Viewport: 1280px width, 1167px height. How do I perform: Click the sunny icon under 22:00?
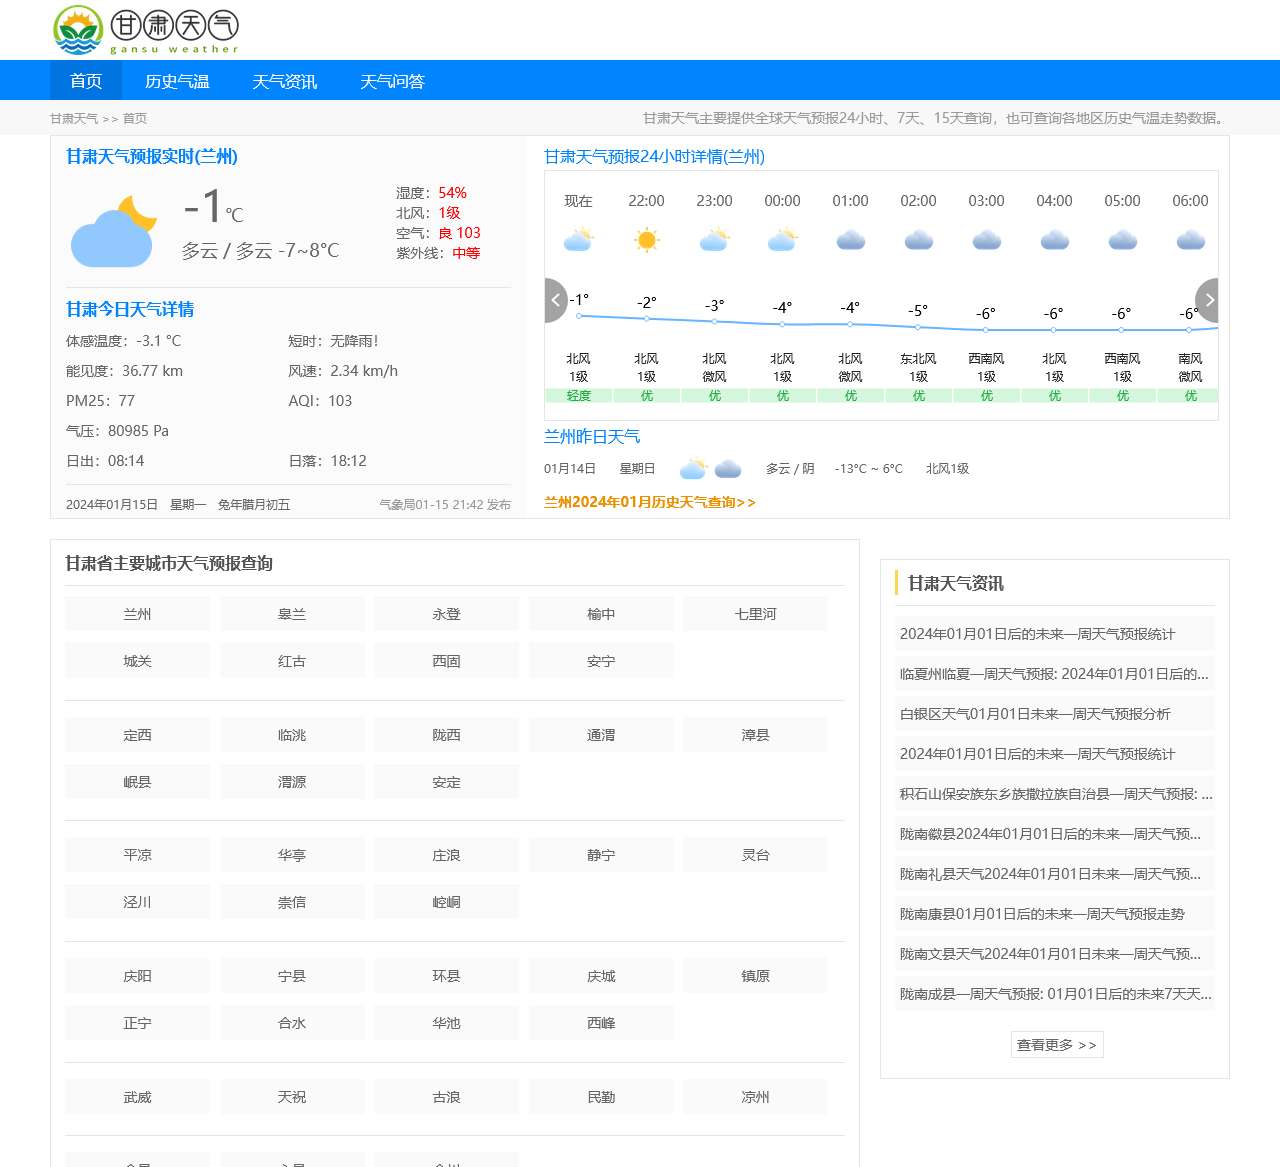646,239
